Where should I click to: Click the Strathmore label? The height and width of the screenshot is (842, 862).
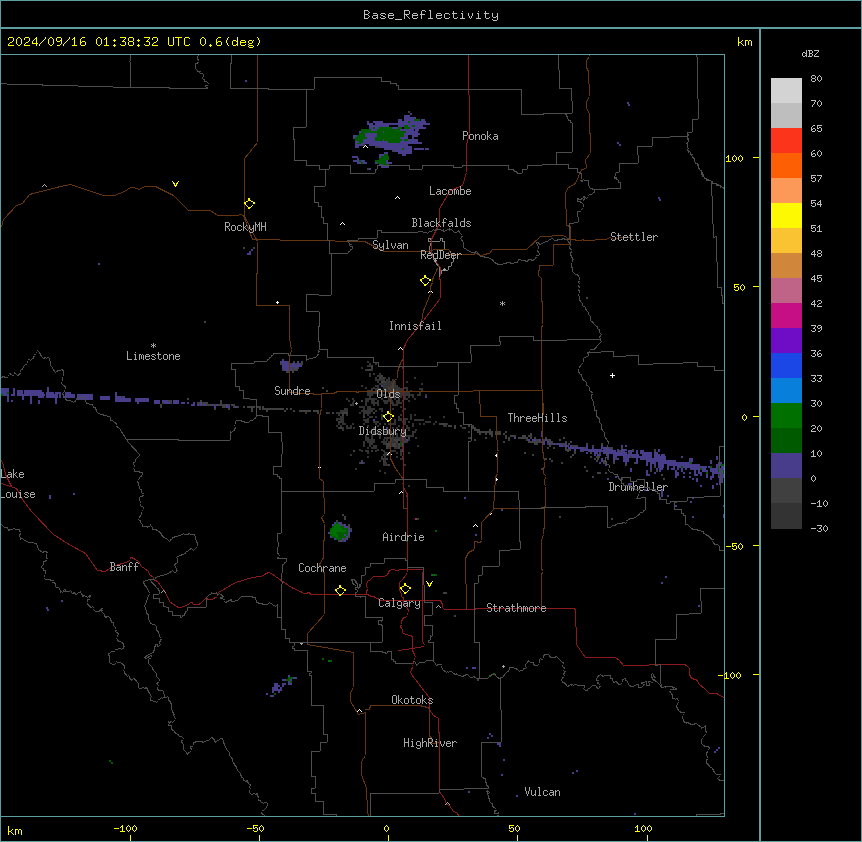[516, 608]
